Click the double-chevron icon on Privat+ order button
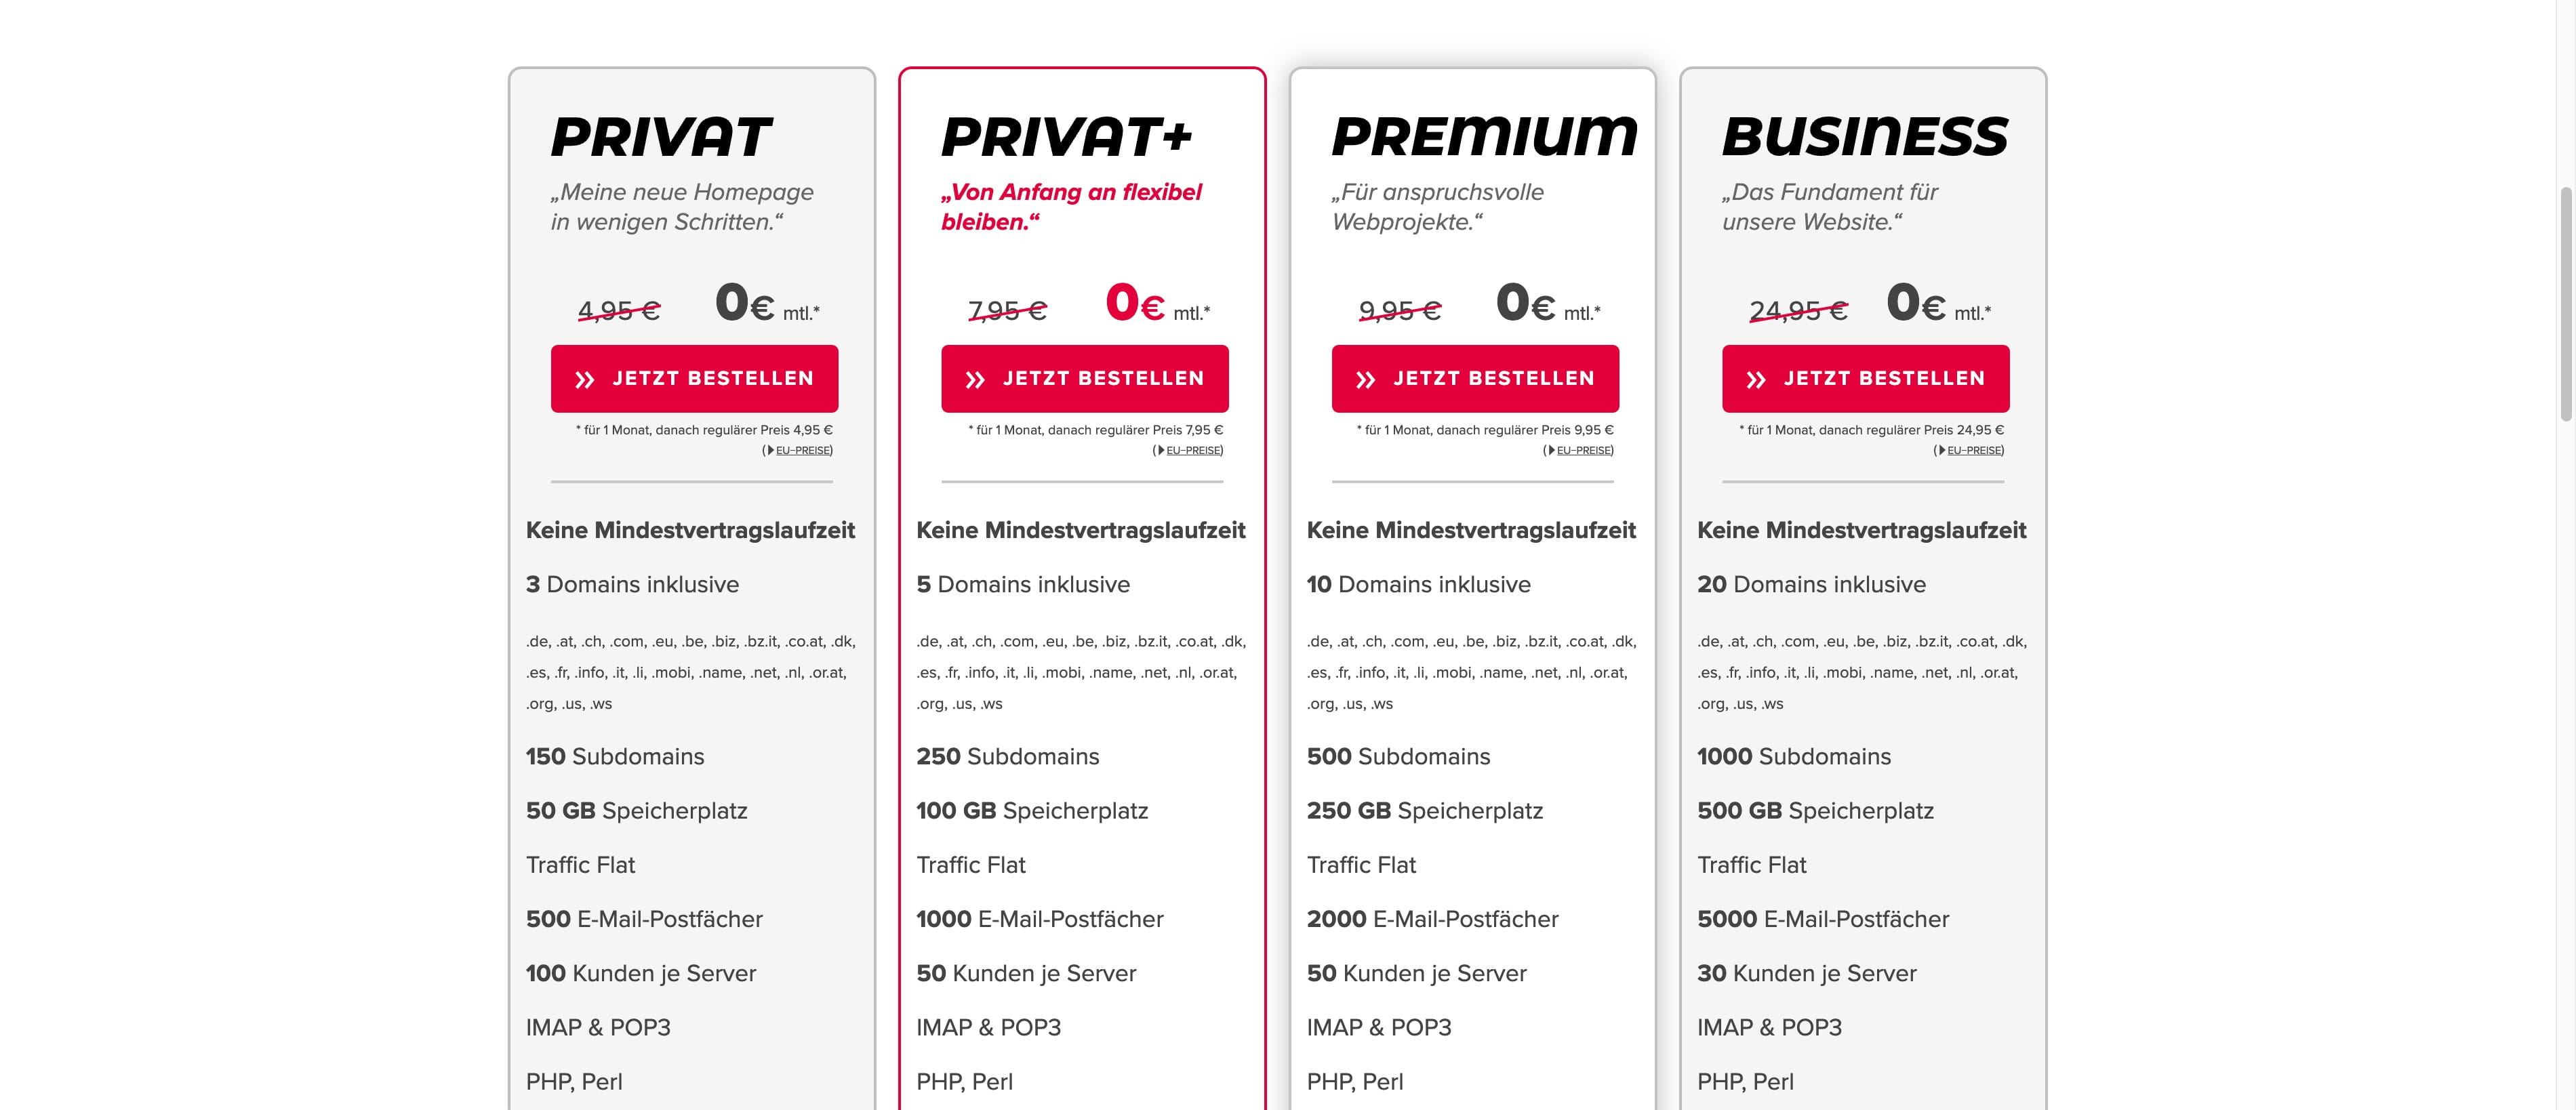This screenshot has width=2576, height=1110. pos(975,380)
